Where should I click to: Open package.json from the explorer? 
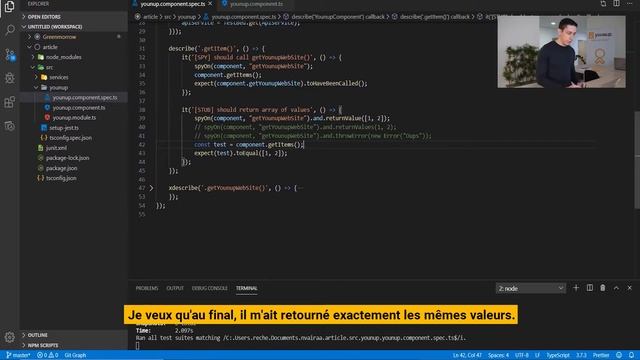61,168
